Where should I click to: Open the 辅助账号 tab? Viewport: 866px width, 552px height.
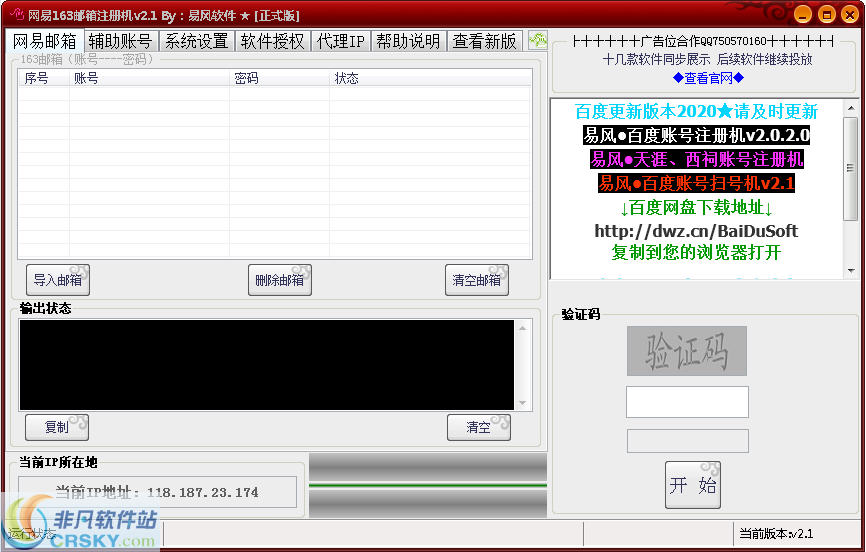pyautogui.click(x=120, y=41)
